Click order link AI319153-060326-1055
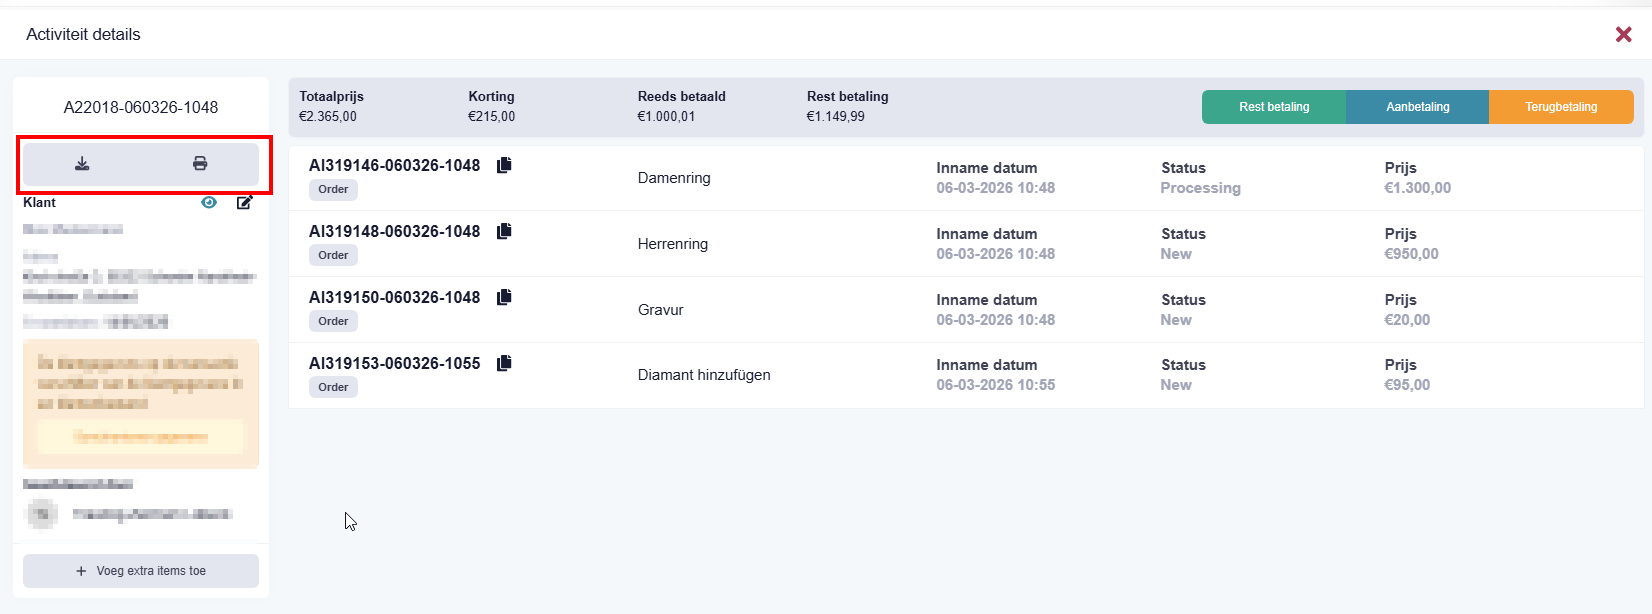Image resolution: width=1652 pixels, height=614 pixels. point(394,363)
